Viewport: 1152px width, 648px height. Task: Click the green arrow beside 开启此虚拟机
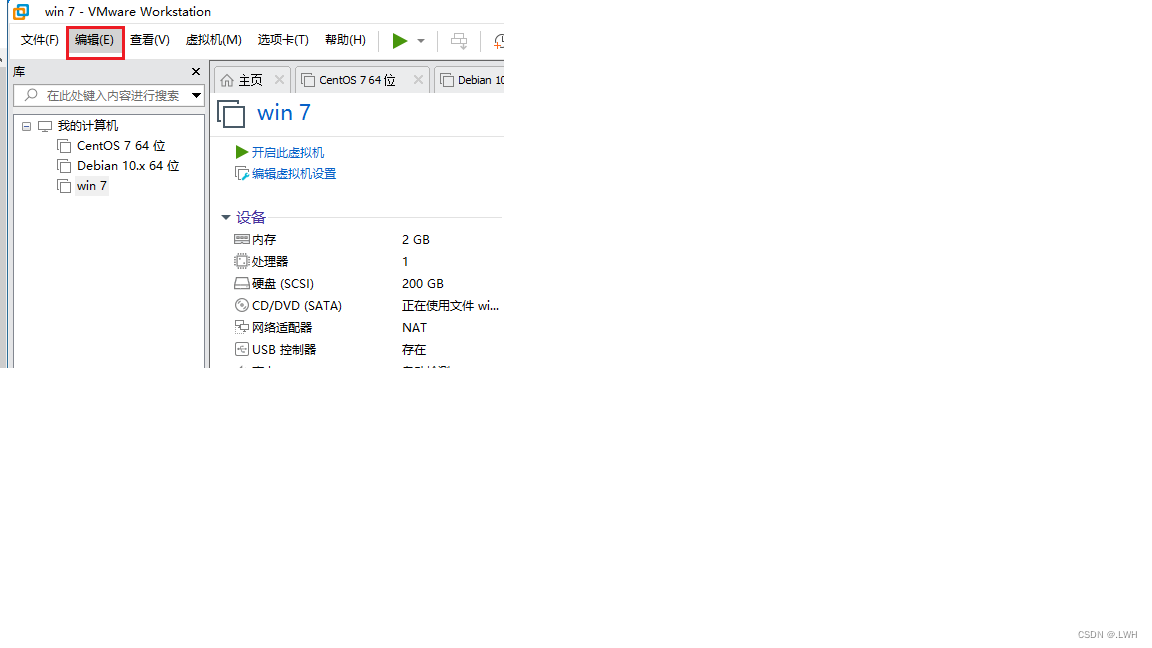(241, 152)
